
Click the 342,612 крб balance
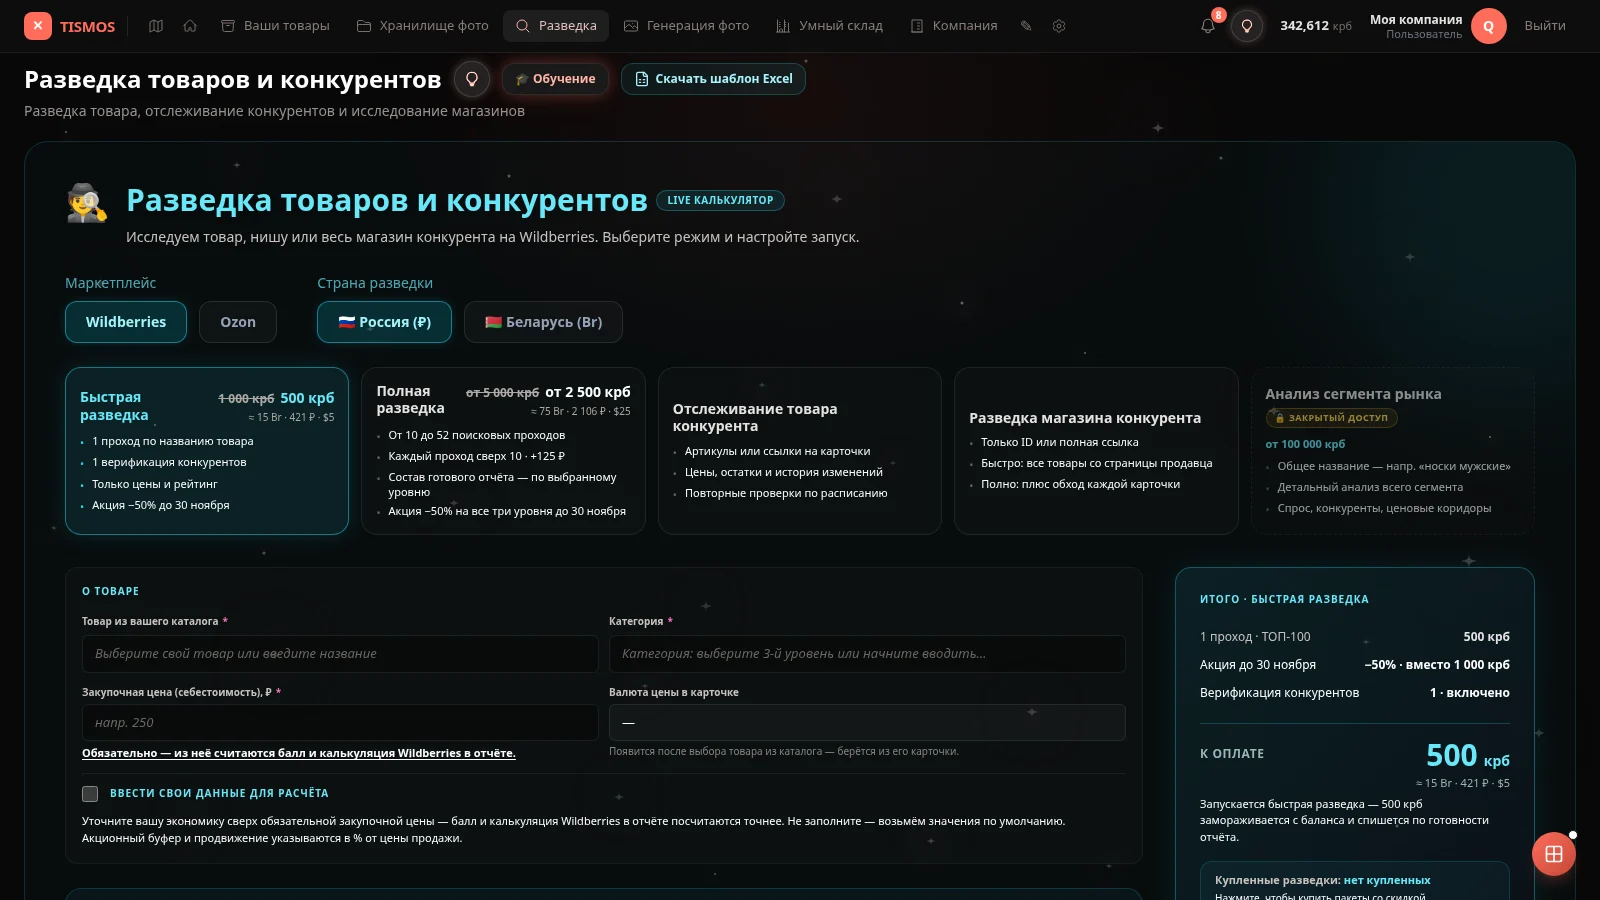click(1316, 26)
